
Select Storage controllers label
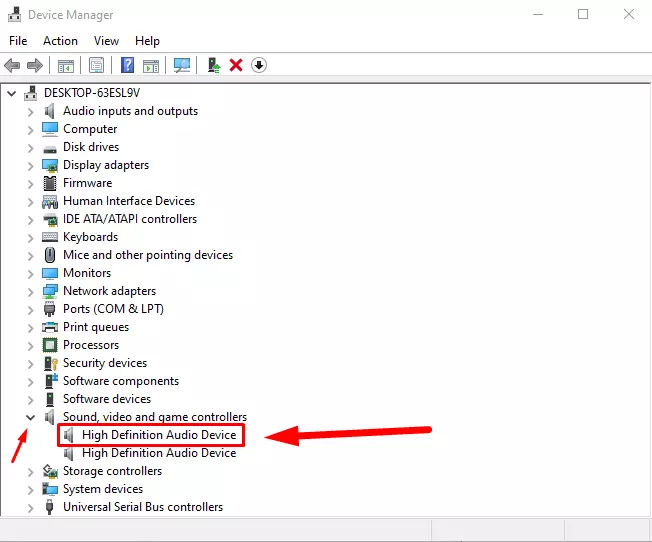pyautogui.click(x=112, y=471)
